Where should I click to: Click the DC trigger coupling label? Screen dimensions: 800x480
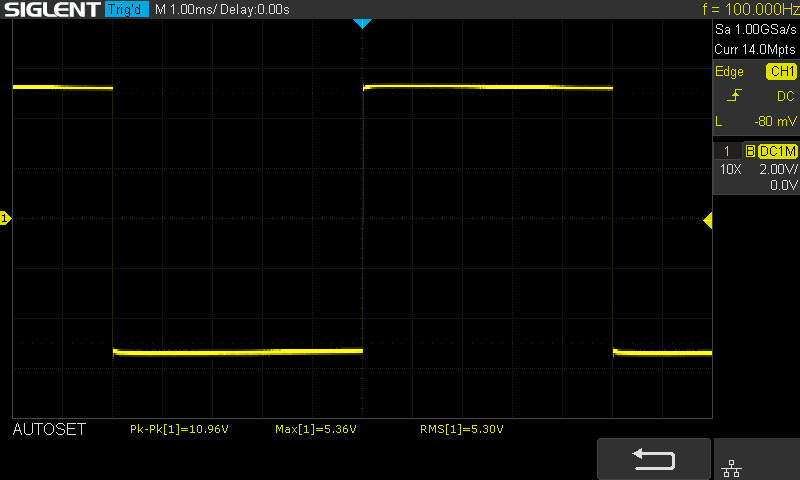pos(786,96)
